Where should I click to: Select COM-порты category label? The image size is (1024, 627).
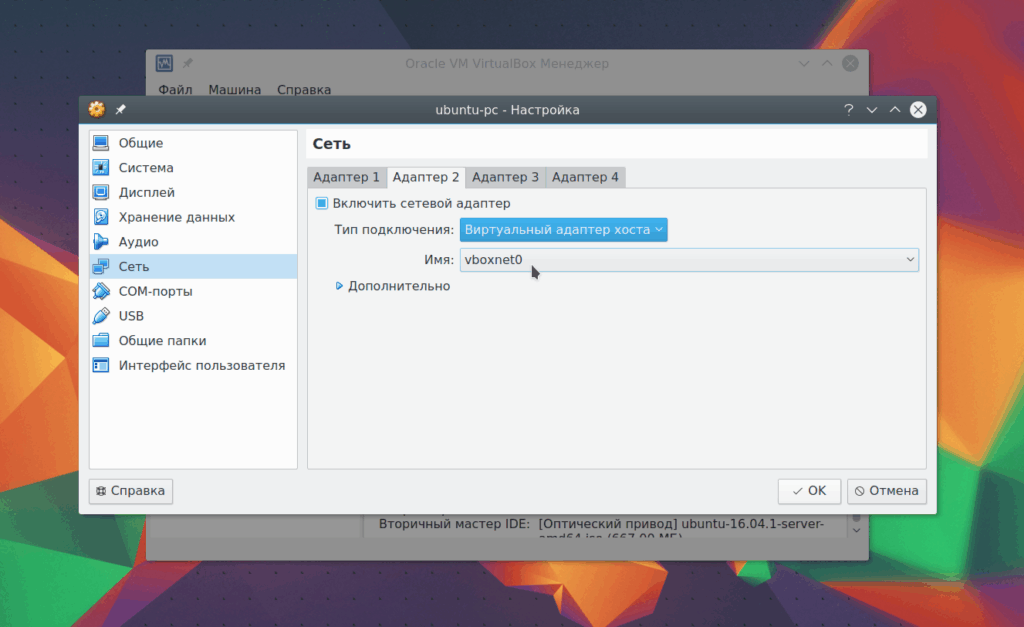155,291
